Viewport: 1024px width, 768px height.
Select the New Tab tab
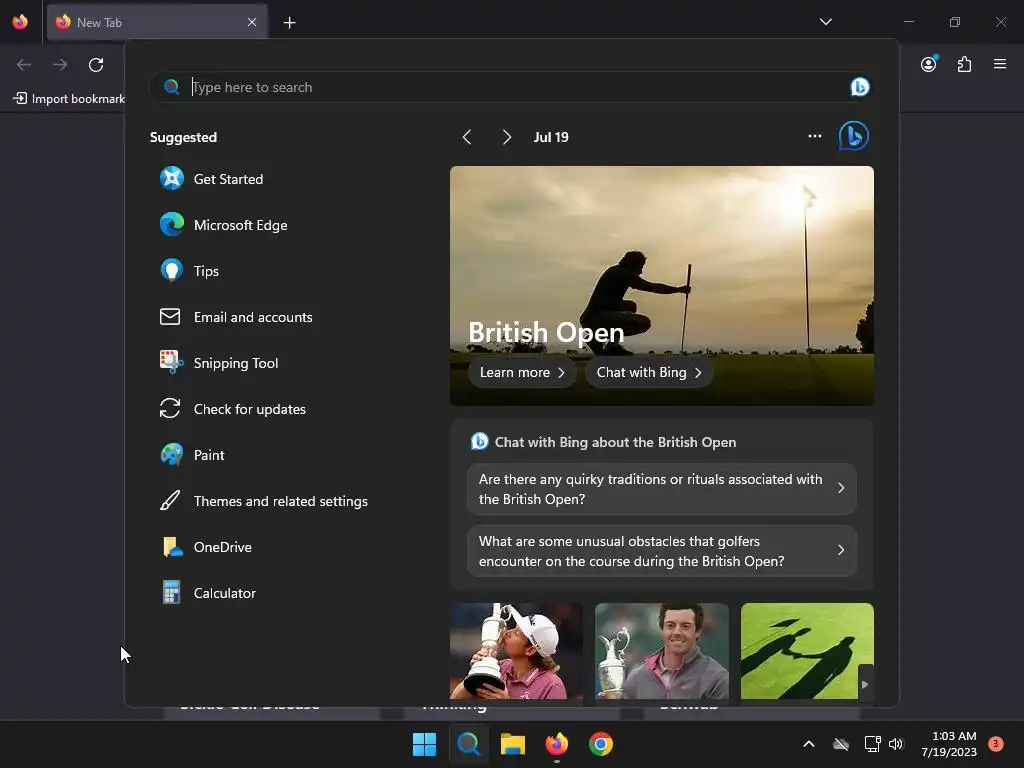pyautogui.click(x=157, y=22)
